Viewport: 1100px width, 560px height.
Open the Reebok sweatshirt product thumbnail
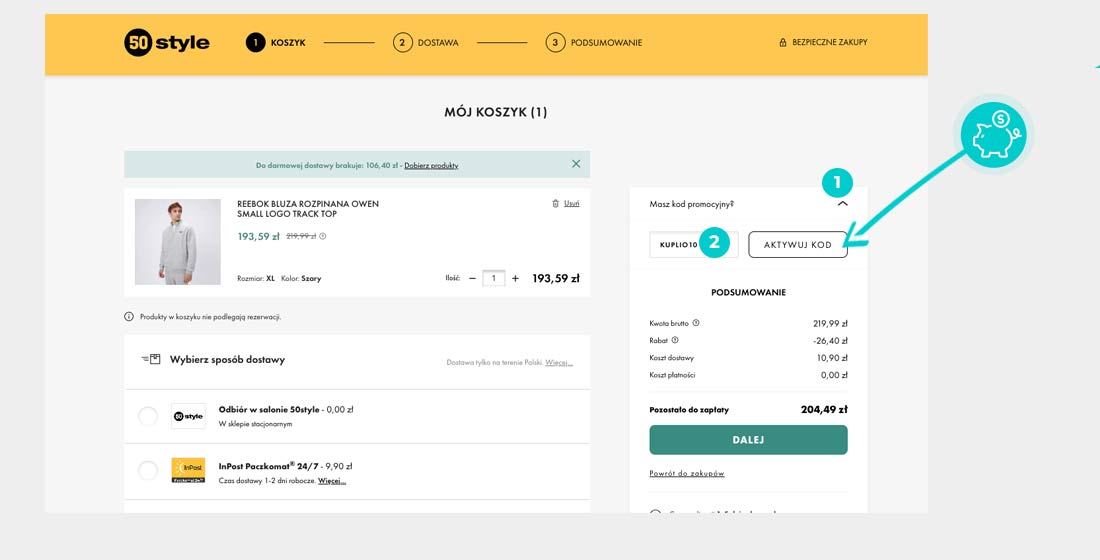pyautogui.click(x=178, y=242)
